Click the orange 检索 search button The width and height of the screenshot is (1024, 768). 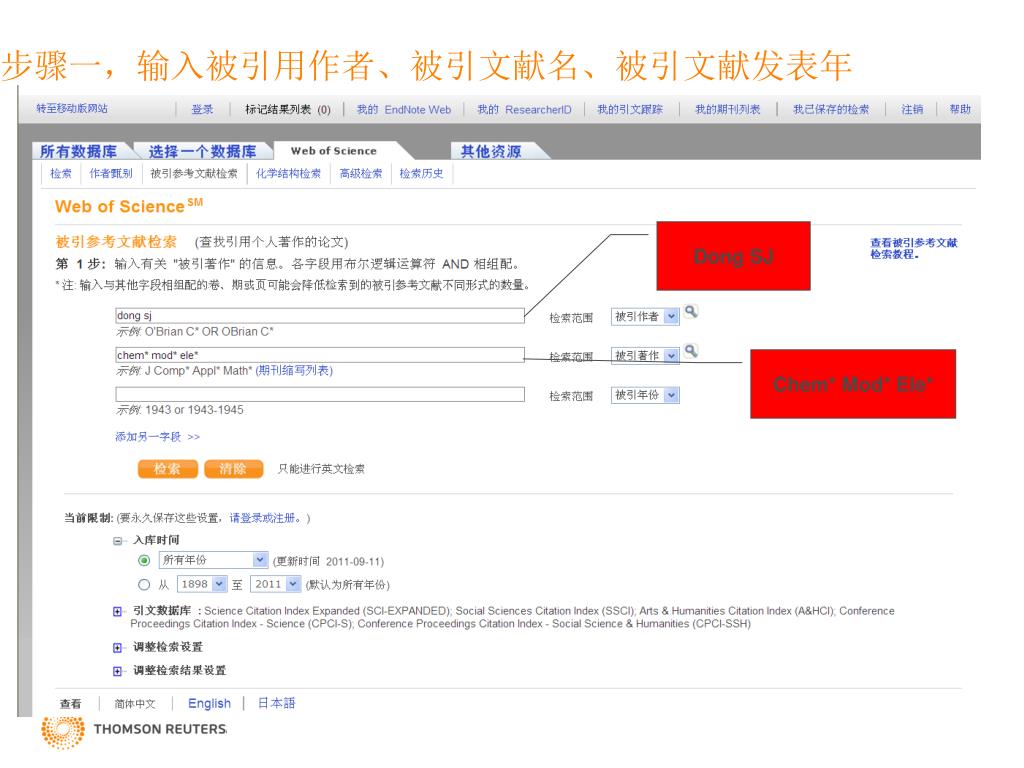tap(167, 469)
